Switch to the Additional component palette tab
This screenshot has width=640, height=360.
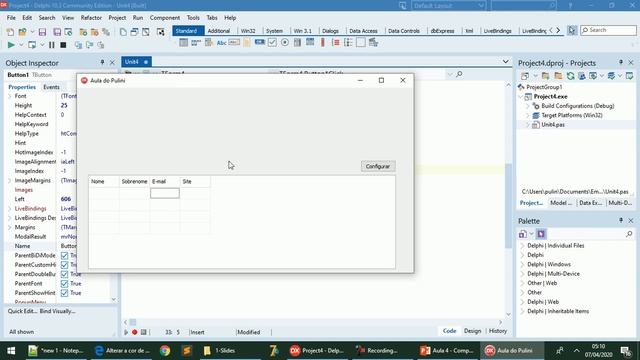219,31
